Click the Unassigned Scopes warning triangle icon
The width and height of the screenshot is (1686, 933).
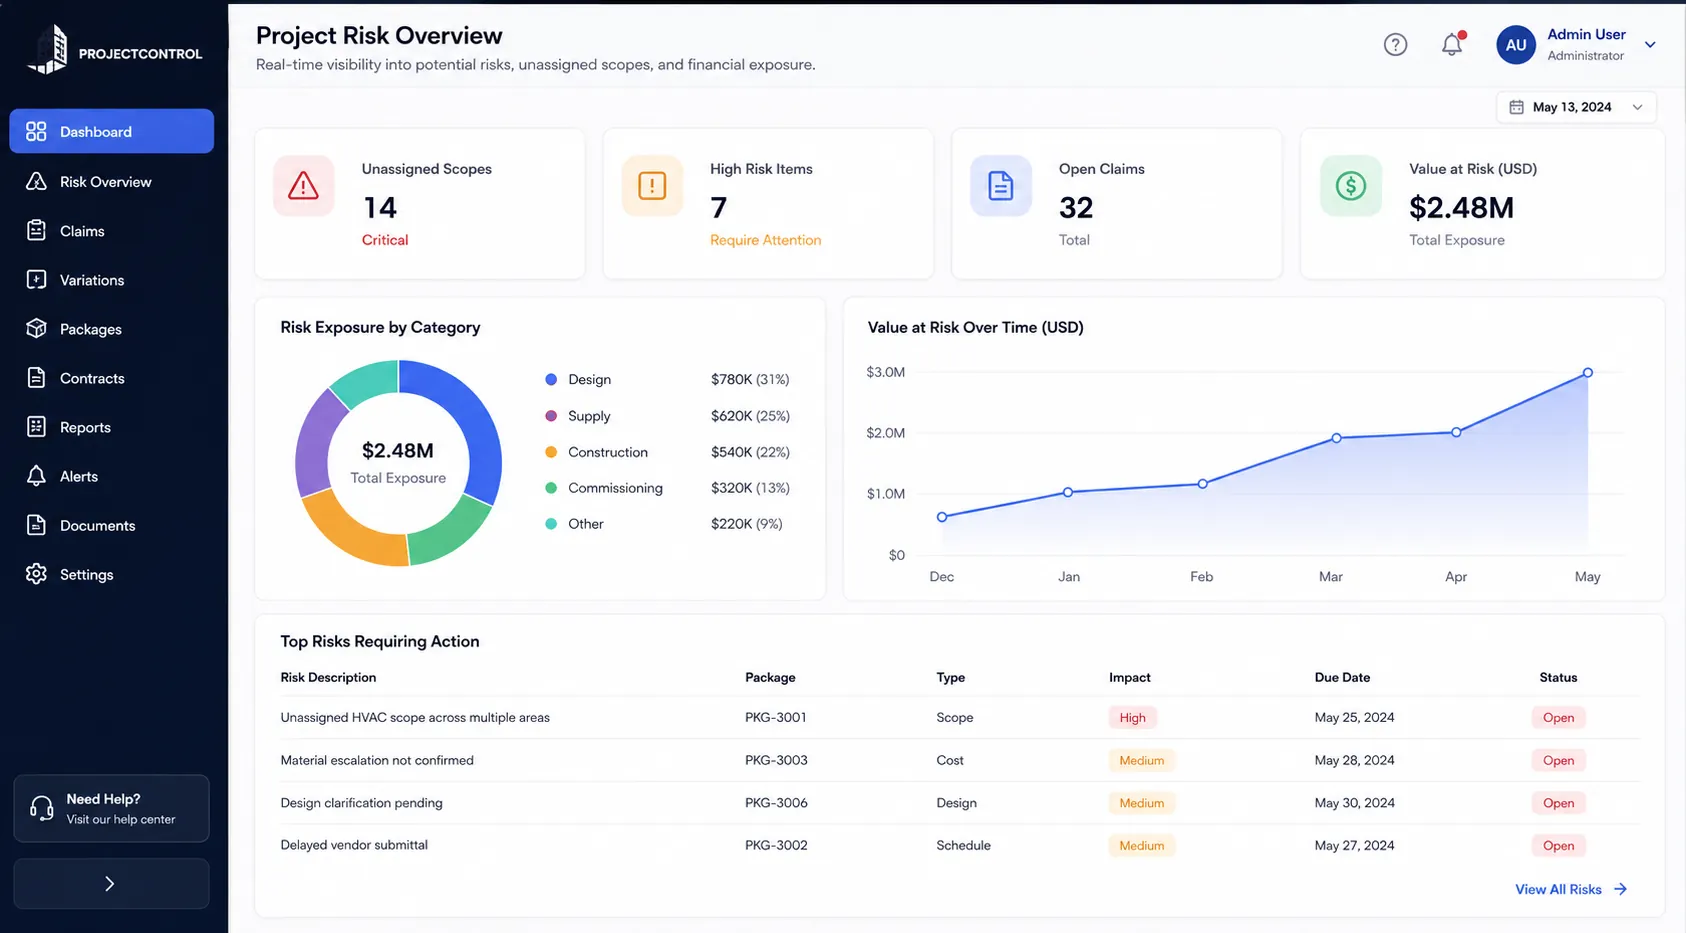tap(304, 186)
